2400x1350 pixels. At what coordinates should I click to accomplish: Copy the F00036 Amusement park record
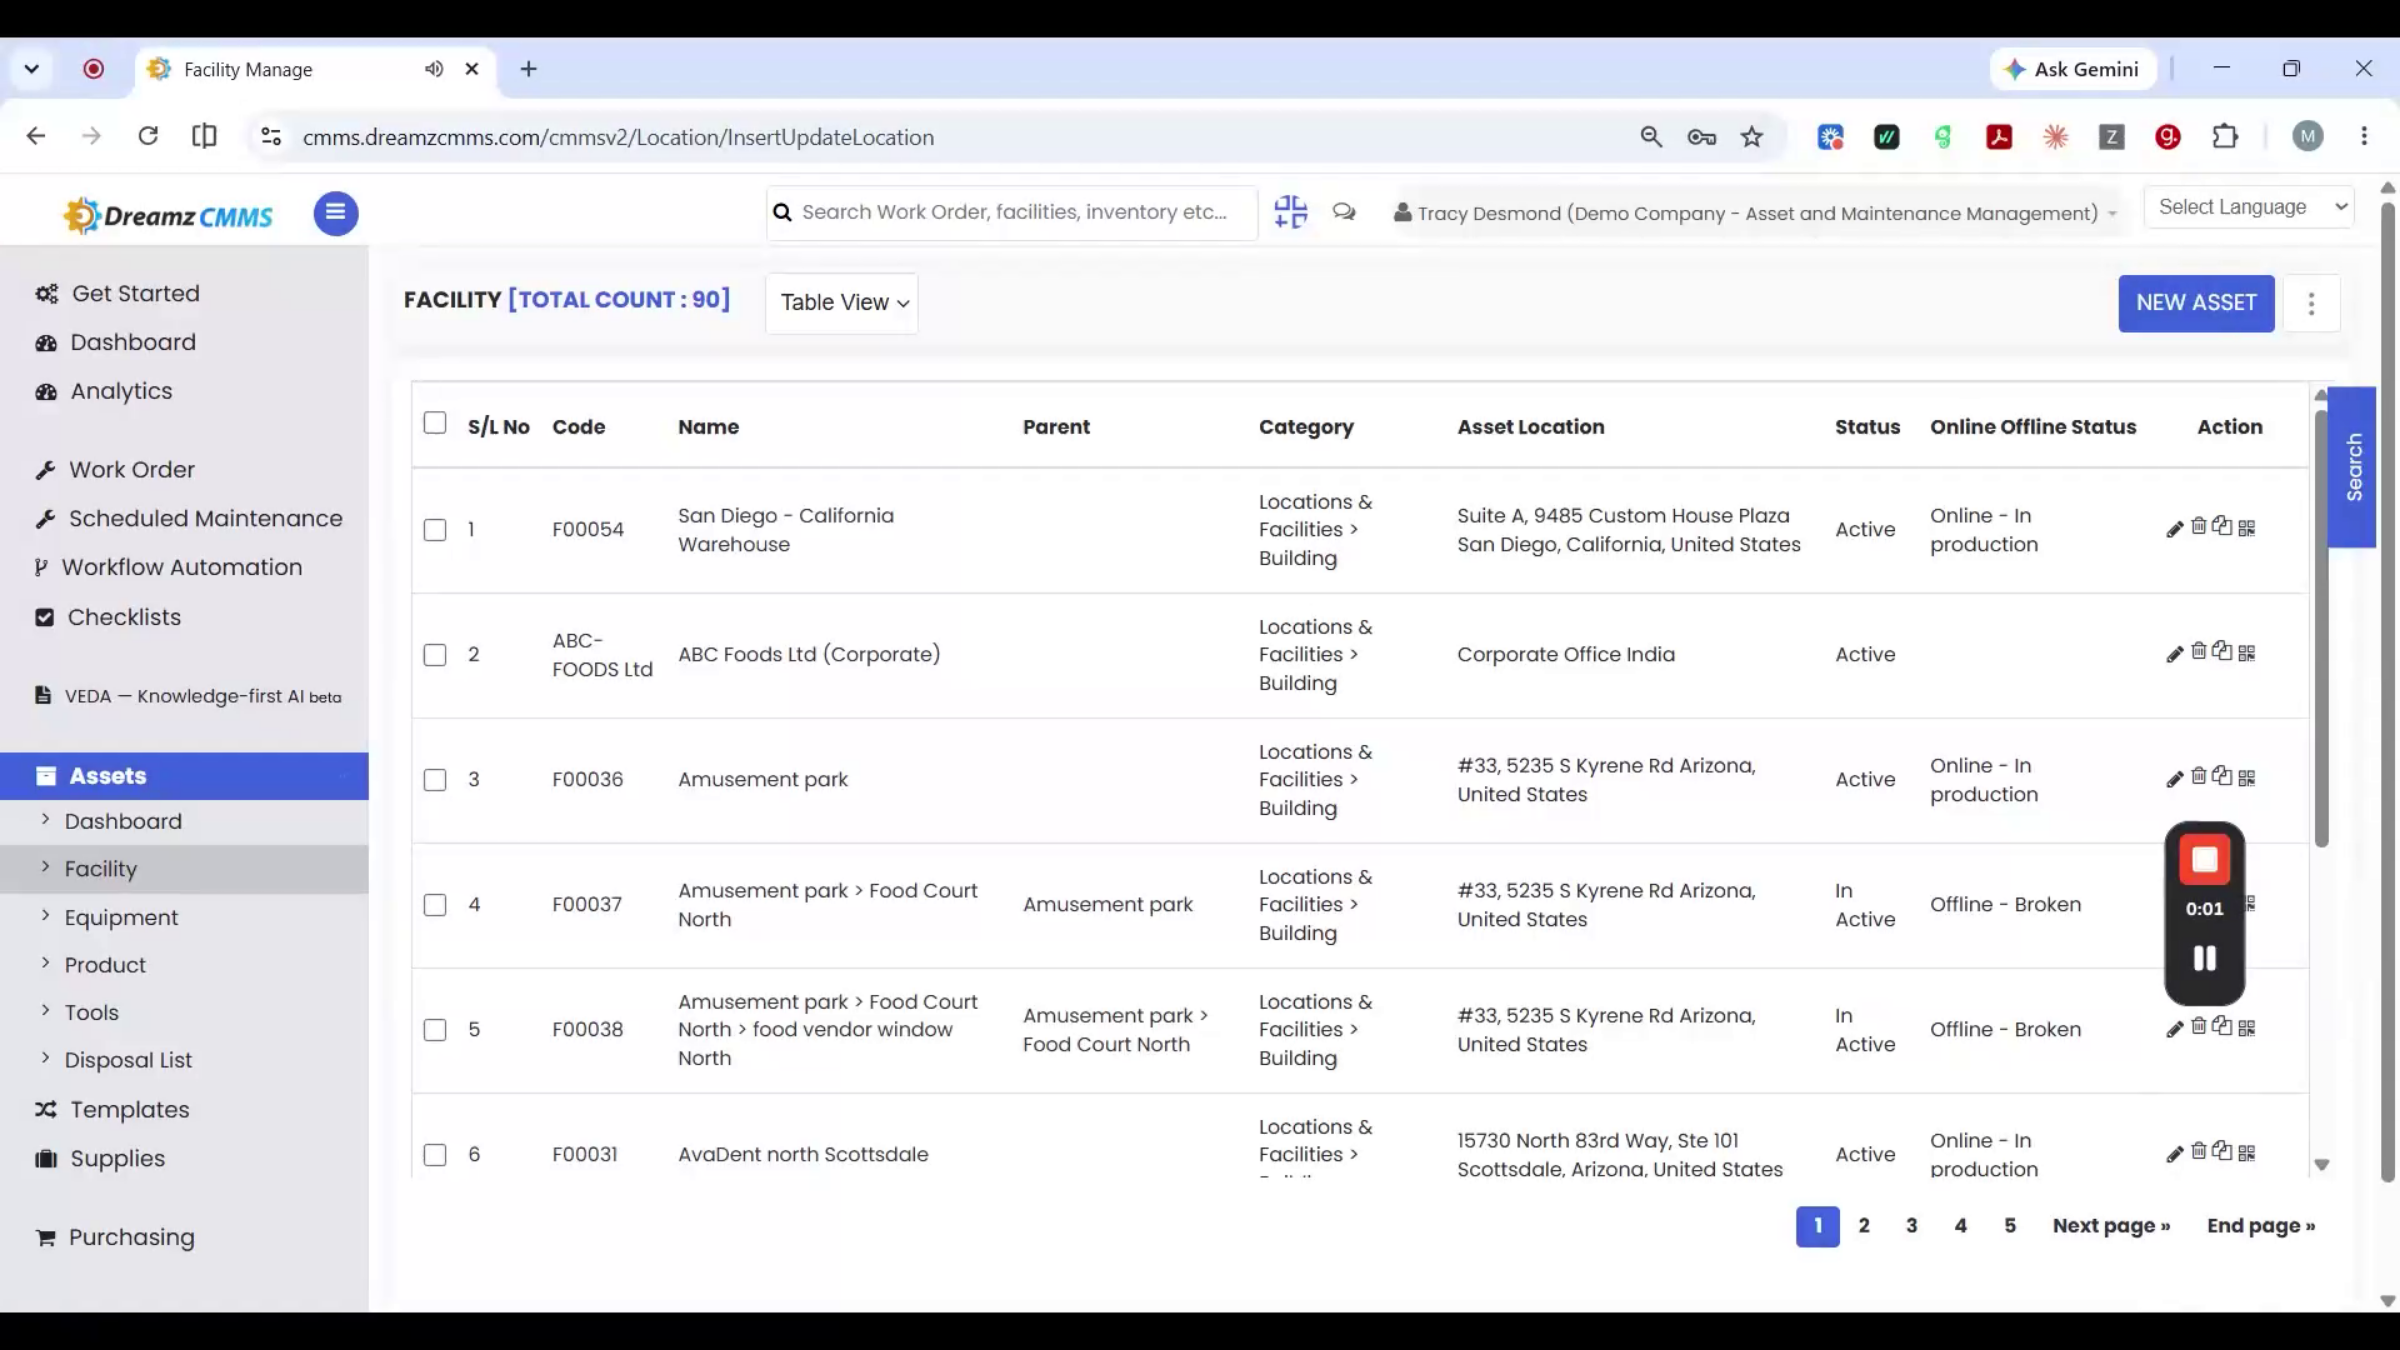[x=2222, y=776]
